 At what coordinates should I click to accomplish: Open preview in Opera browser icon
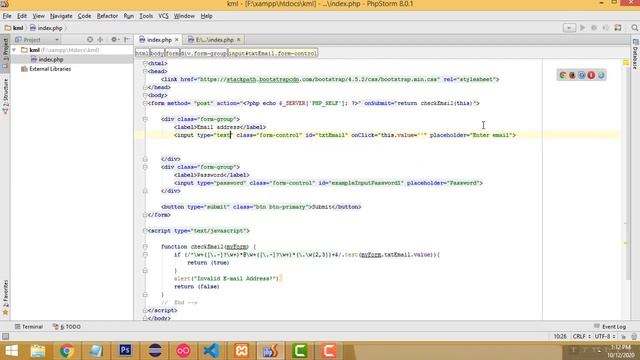pyautogui.click(x=591, y=75)
